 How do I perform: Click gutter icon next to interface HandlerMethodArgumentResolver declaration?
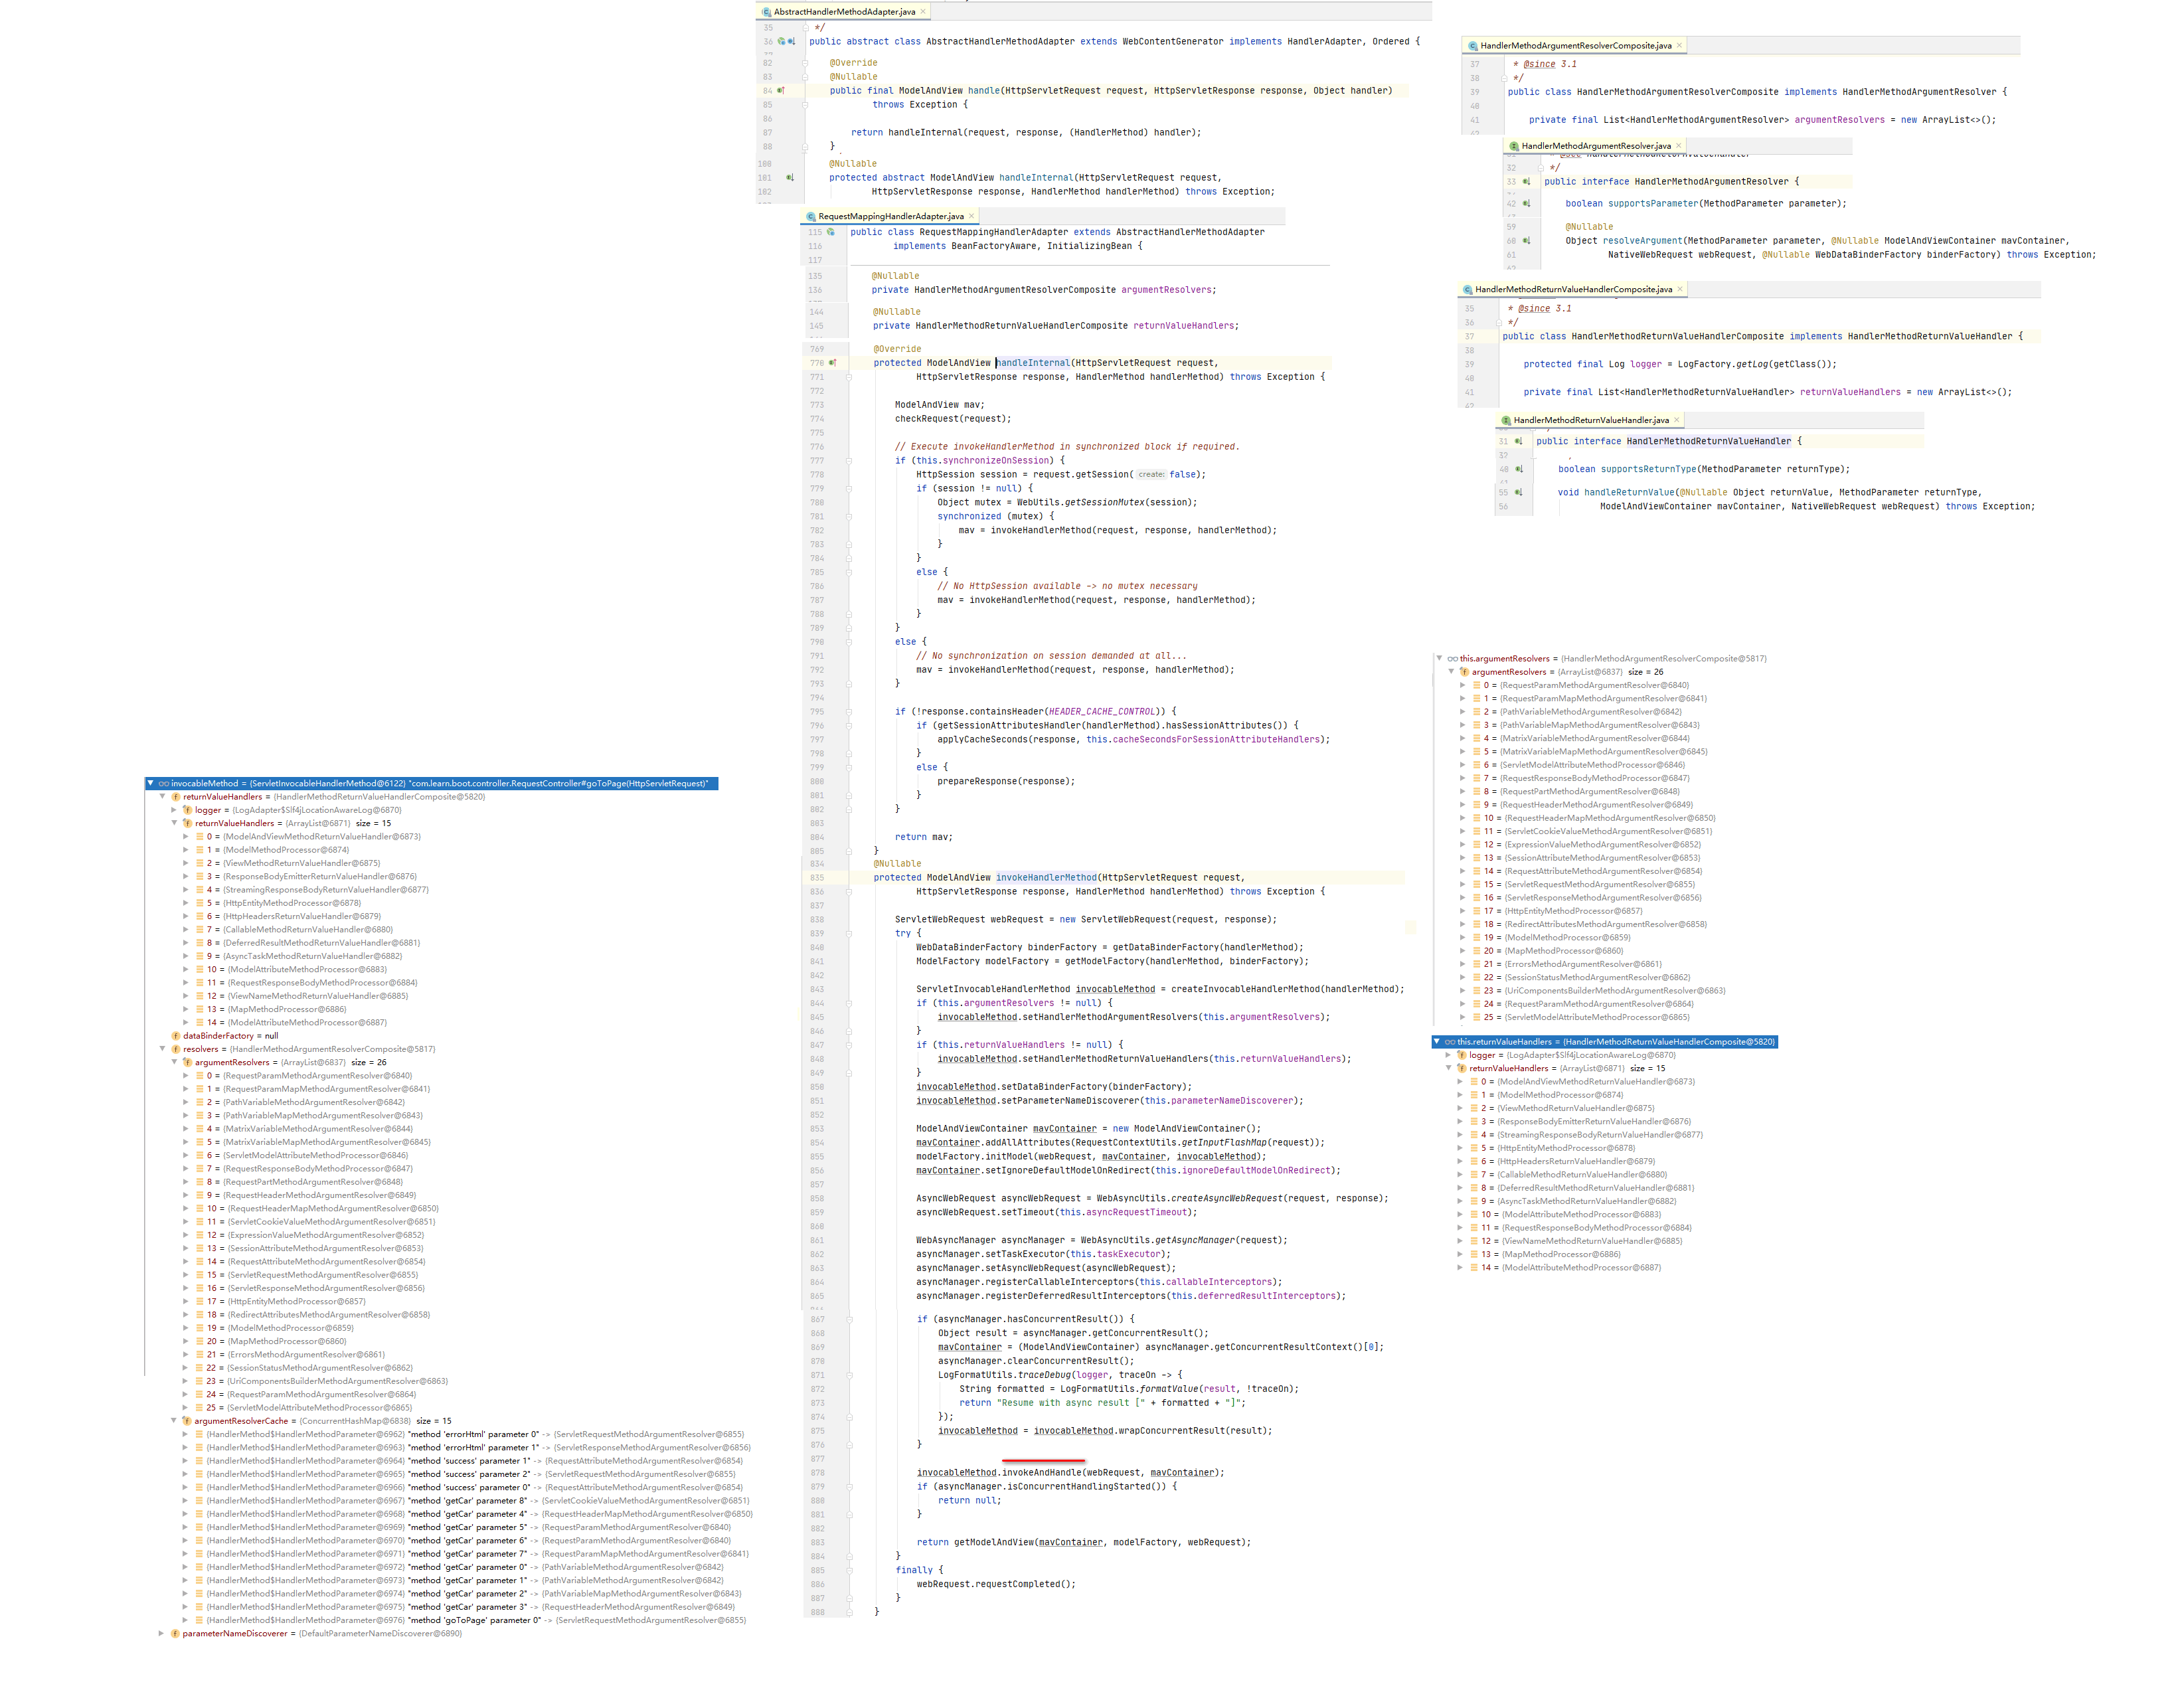click(1527, 182)
